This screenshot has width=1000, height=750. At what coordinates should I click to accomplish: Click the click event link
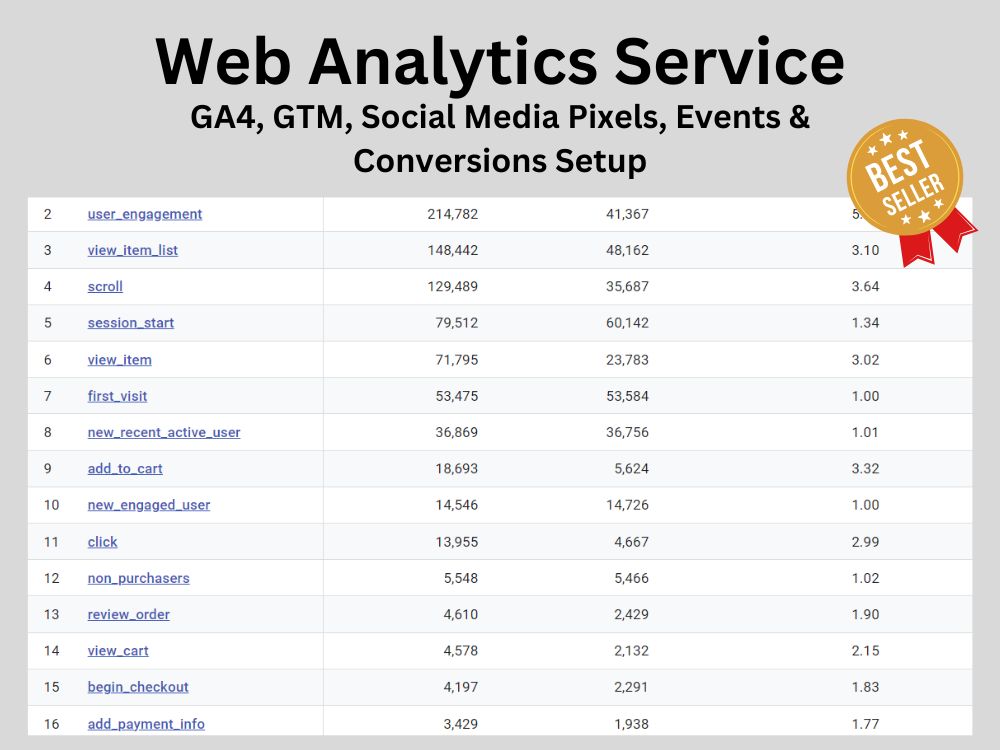click(x=102, y=541)
